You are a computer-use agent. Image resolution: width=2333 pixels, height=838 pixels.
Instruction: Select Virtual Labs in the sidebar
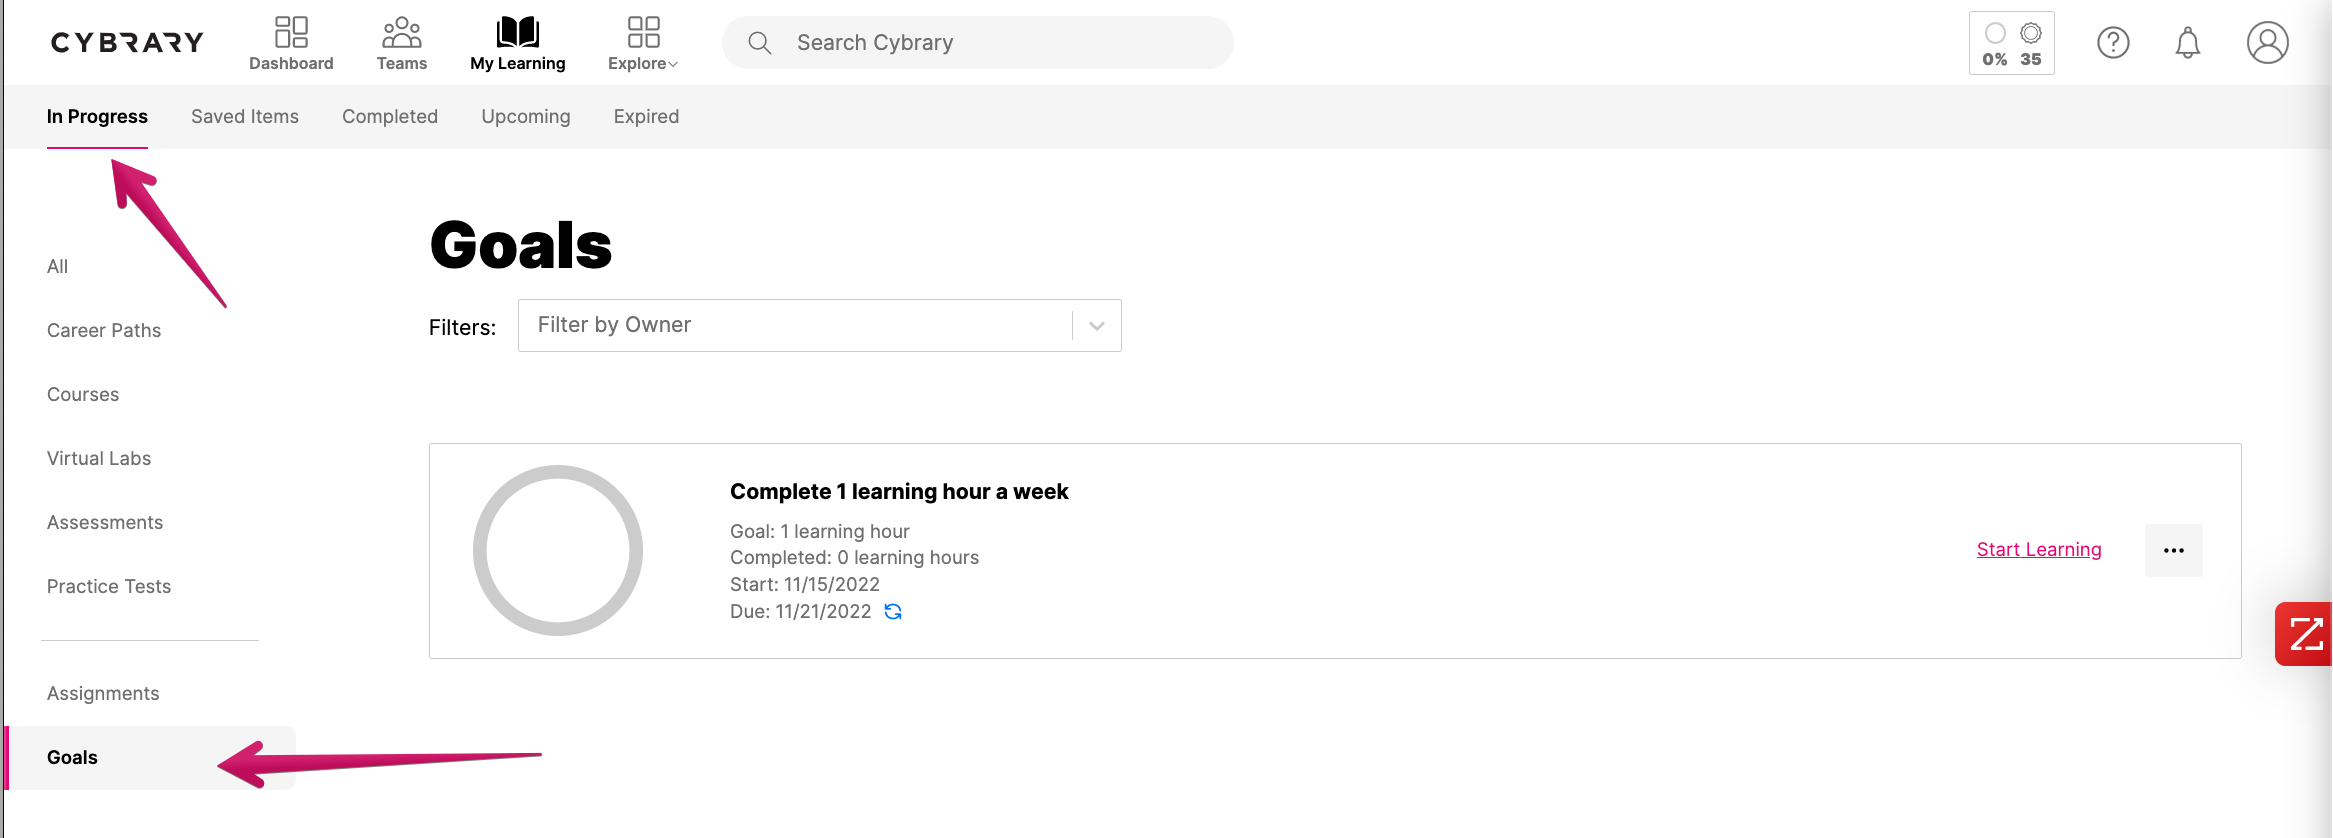coord(99,459)
